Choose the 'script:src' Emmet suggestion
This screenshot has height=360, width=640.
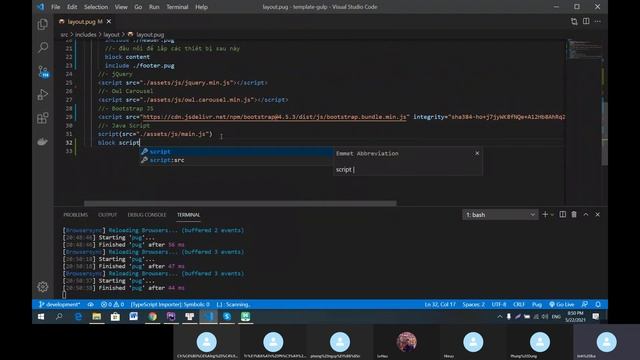236,160
